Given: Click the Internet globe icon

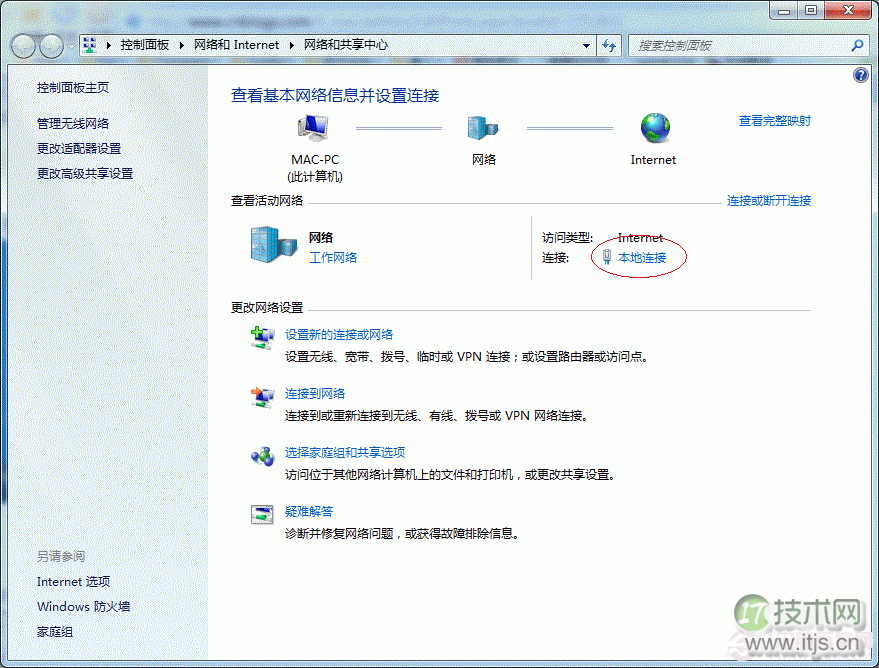Looking at the screenshot, I should (655, 128).
